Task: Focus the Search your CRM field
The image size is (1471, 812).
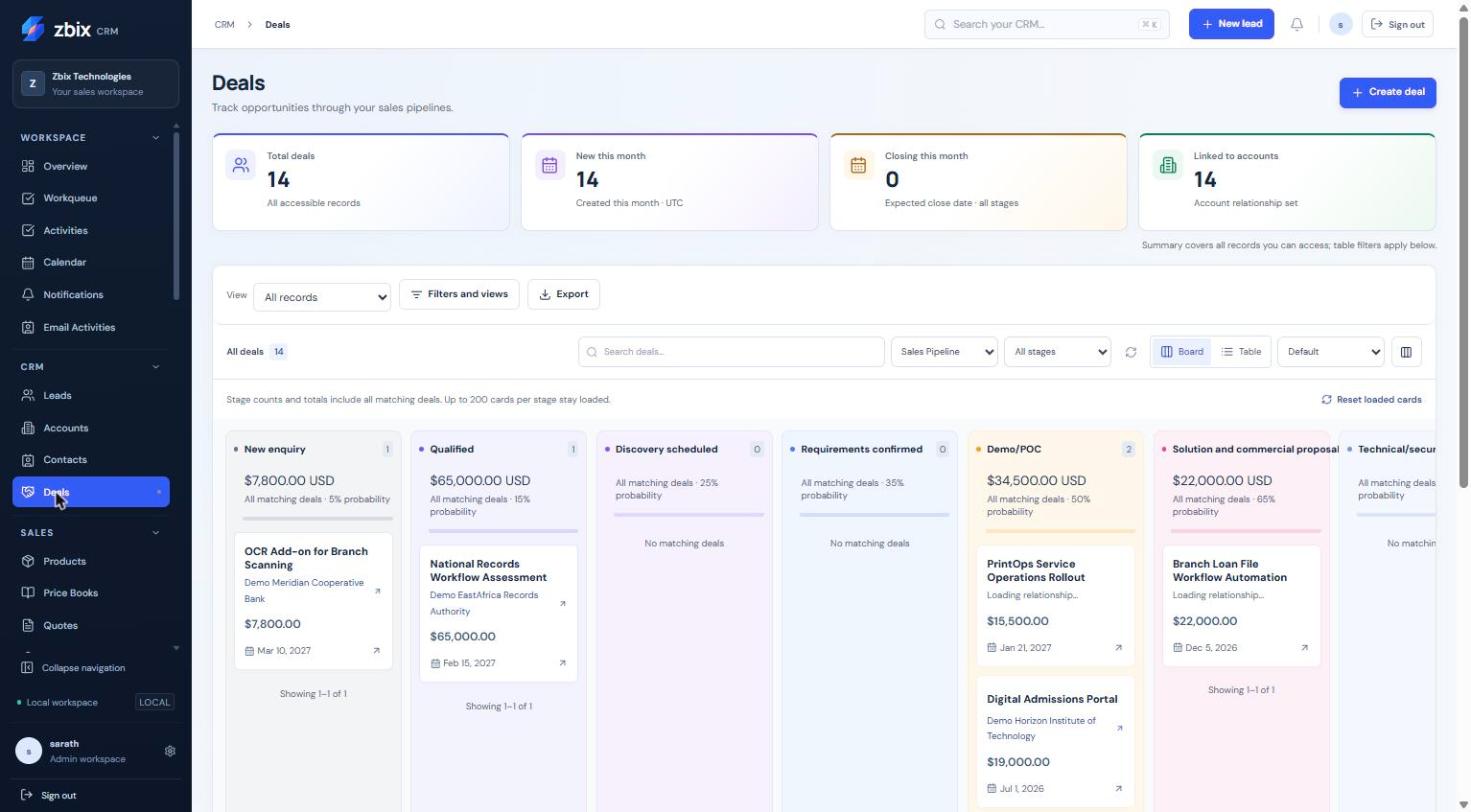Action: coord(1047,24)
